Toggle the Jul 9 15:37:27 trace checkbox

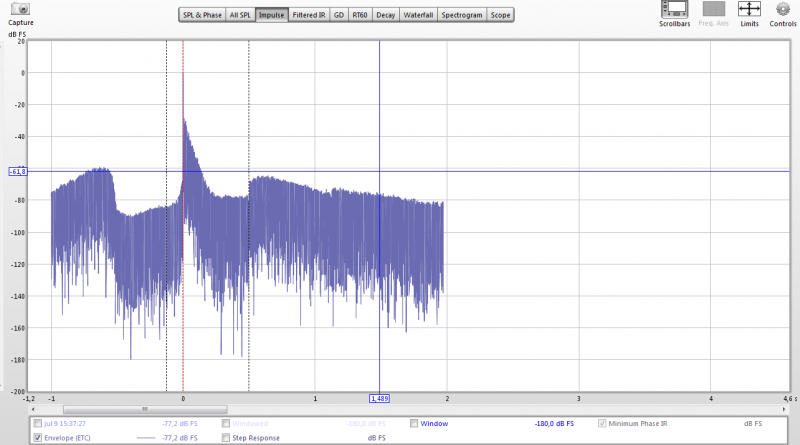tap(38, 424)
